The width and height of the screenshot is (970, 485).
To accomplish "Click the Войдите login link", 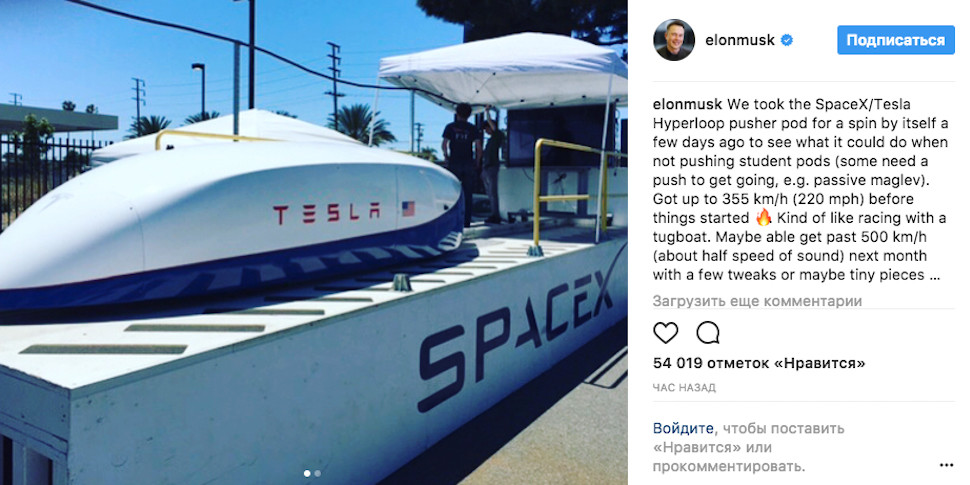I will (x=683, y=428).
